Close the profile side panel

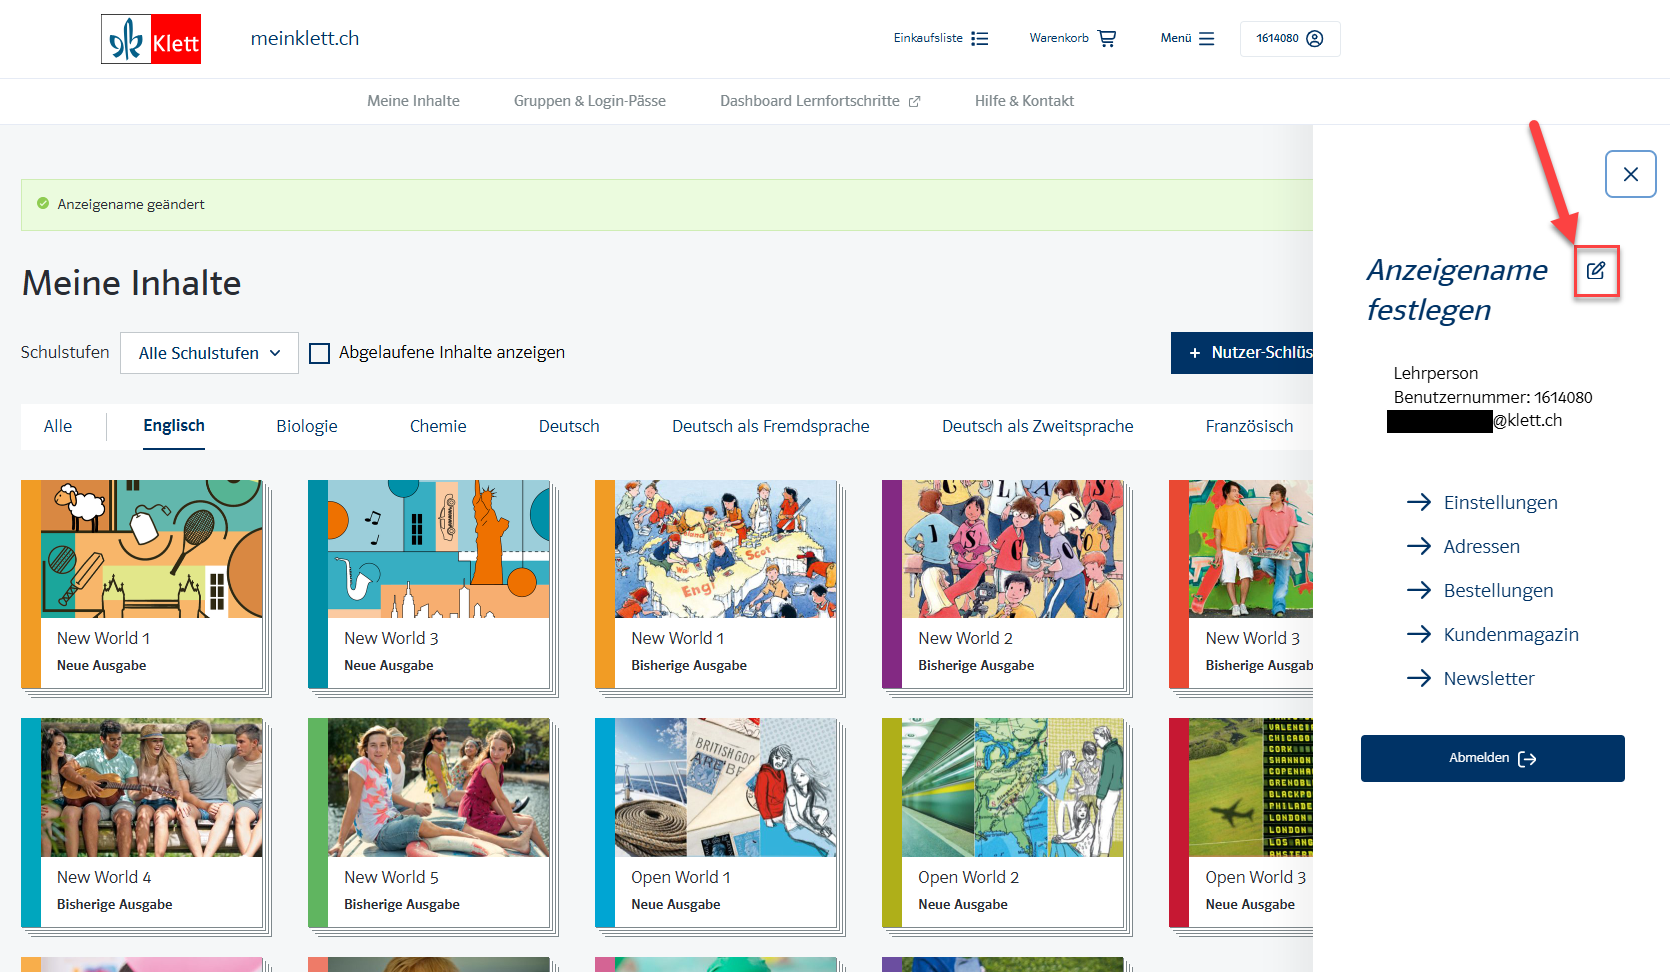click(x=1630, y=174)
